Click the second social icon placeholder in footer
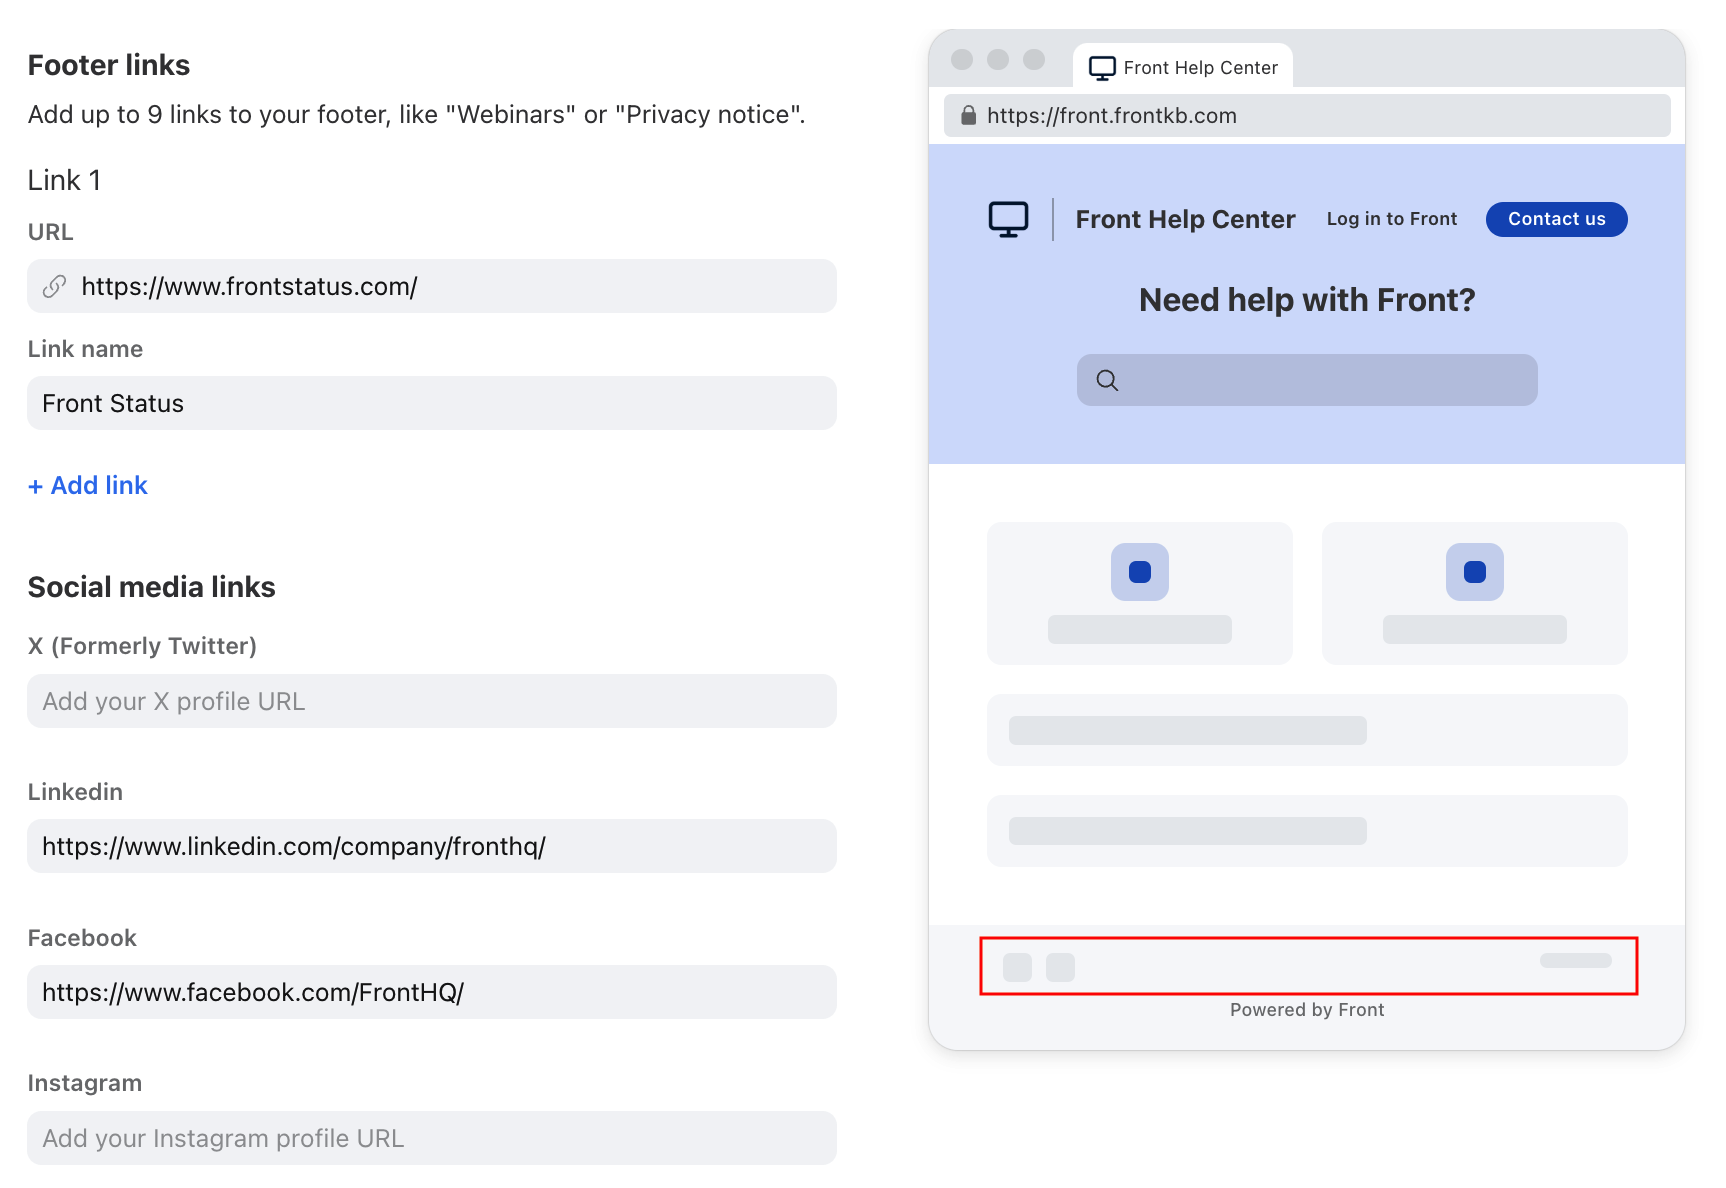1726x1188 pixels. click(1060, 967)
